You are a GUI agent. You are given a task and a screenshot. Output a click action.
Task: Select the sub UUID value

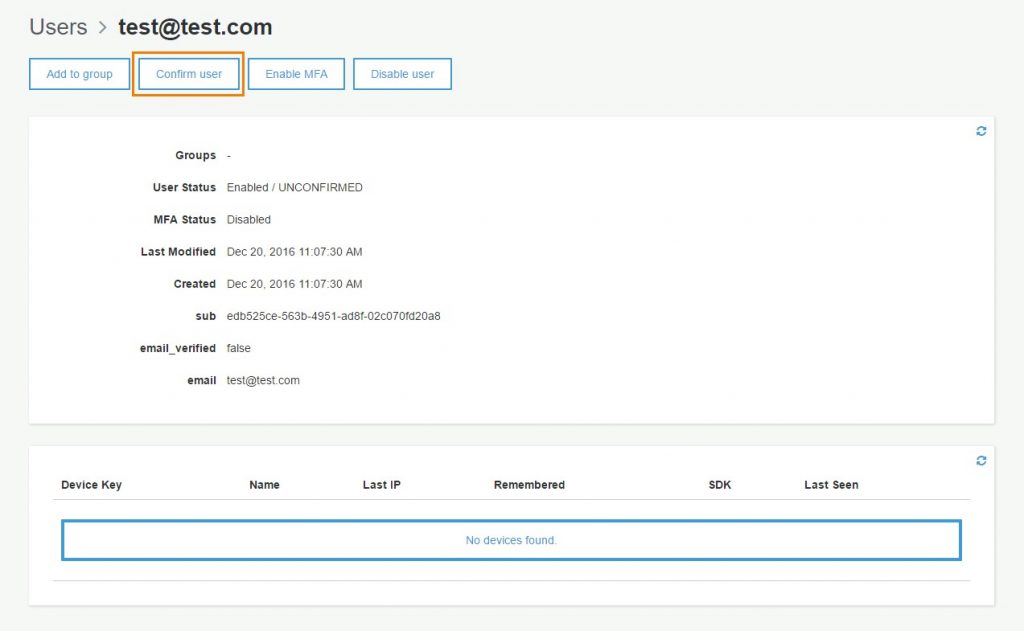(333, 316)
